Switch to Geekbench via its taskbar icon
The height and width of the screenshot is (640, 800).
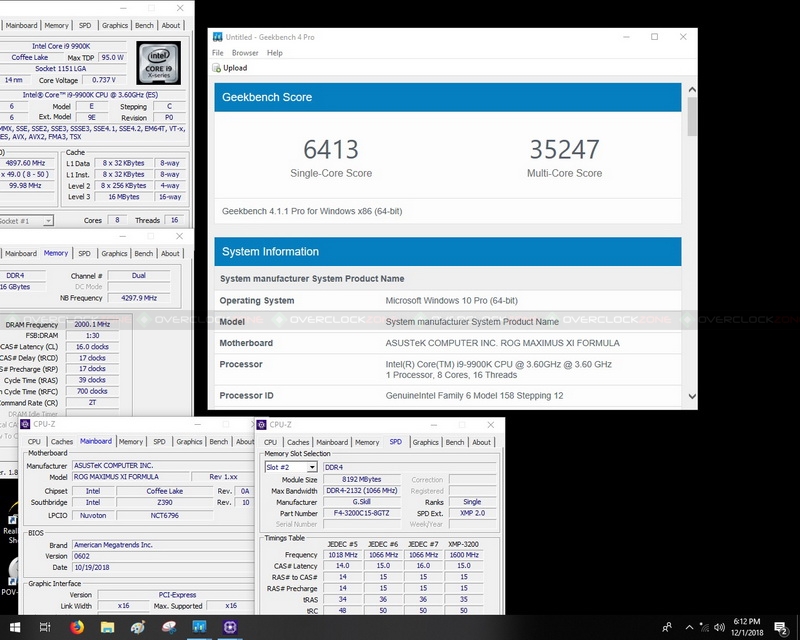pyautogui.click(x=199, y=627)
